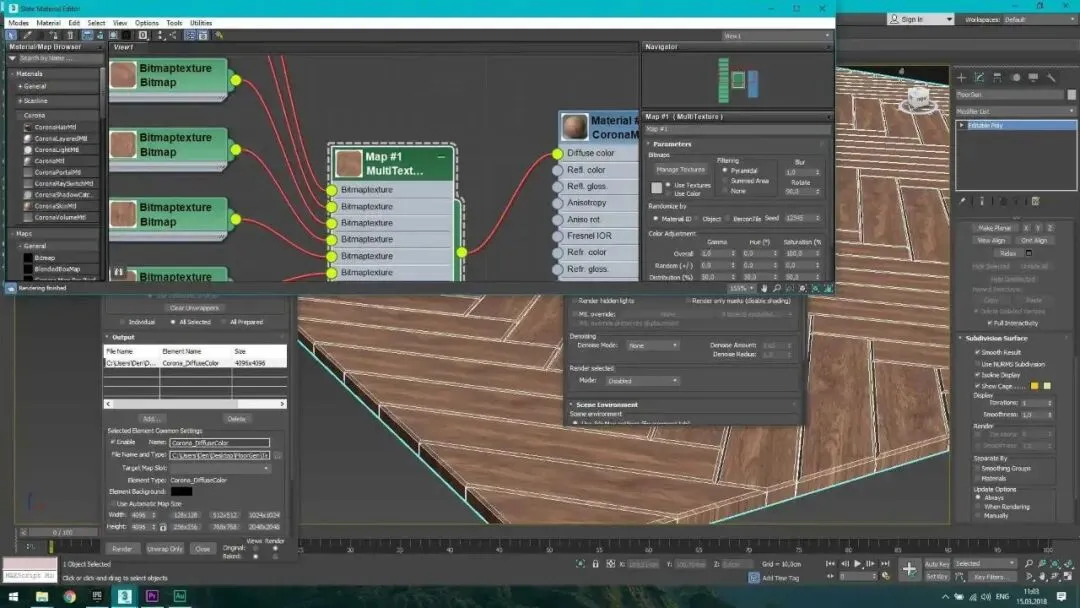Go to the start frame button
This screenshot has width=1080, height=608.
pyautogui.click(x=830, y=564)
